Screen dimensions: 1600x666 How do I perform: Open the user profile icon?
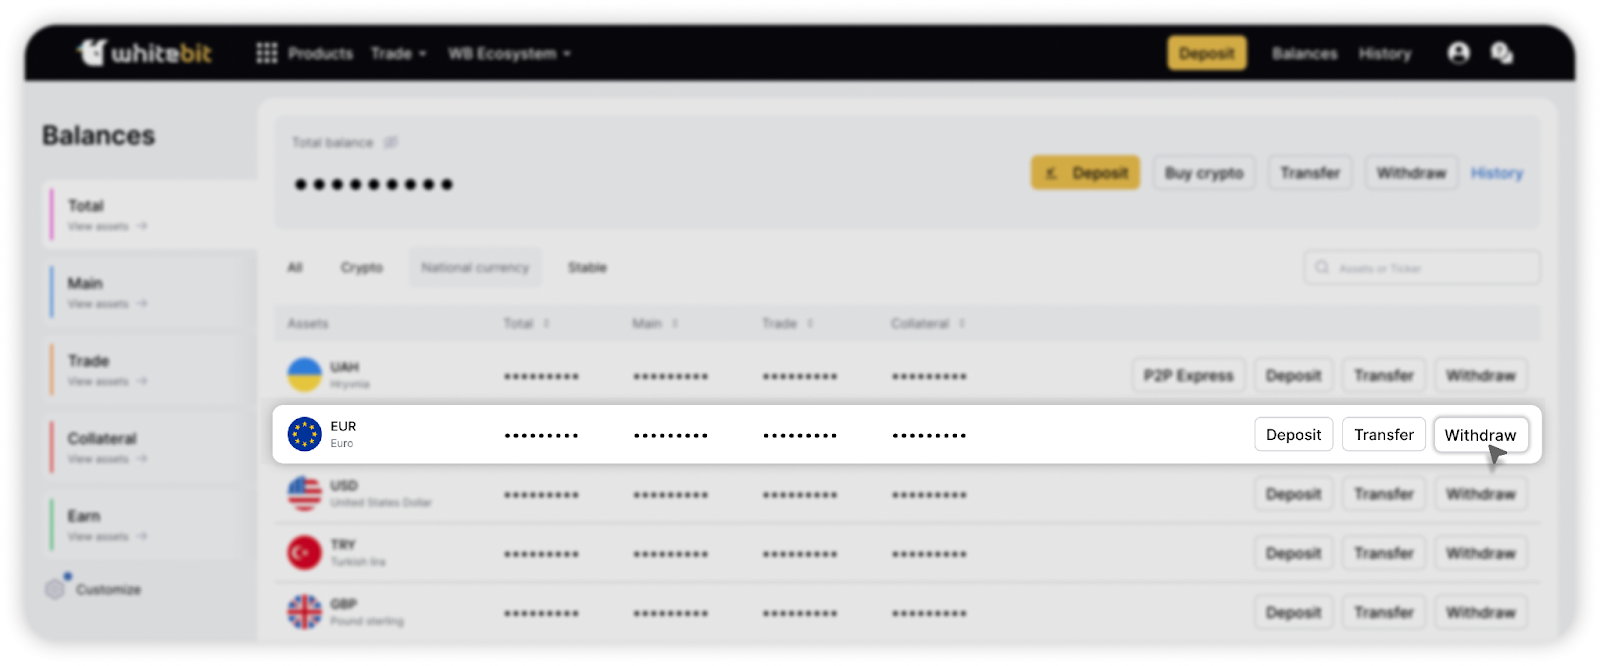1458,53
